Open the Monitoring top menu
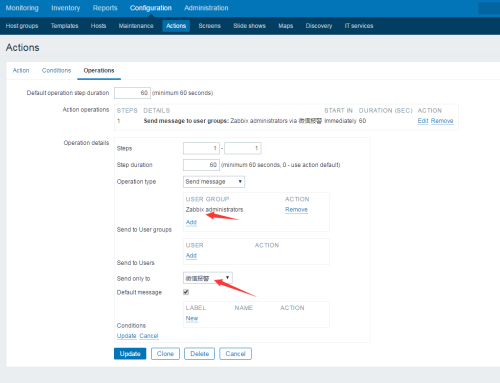The image size is (500, 383). click(22, 8)
